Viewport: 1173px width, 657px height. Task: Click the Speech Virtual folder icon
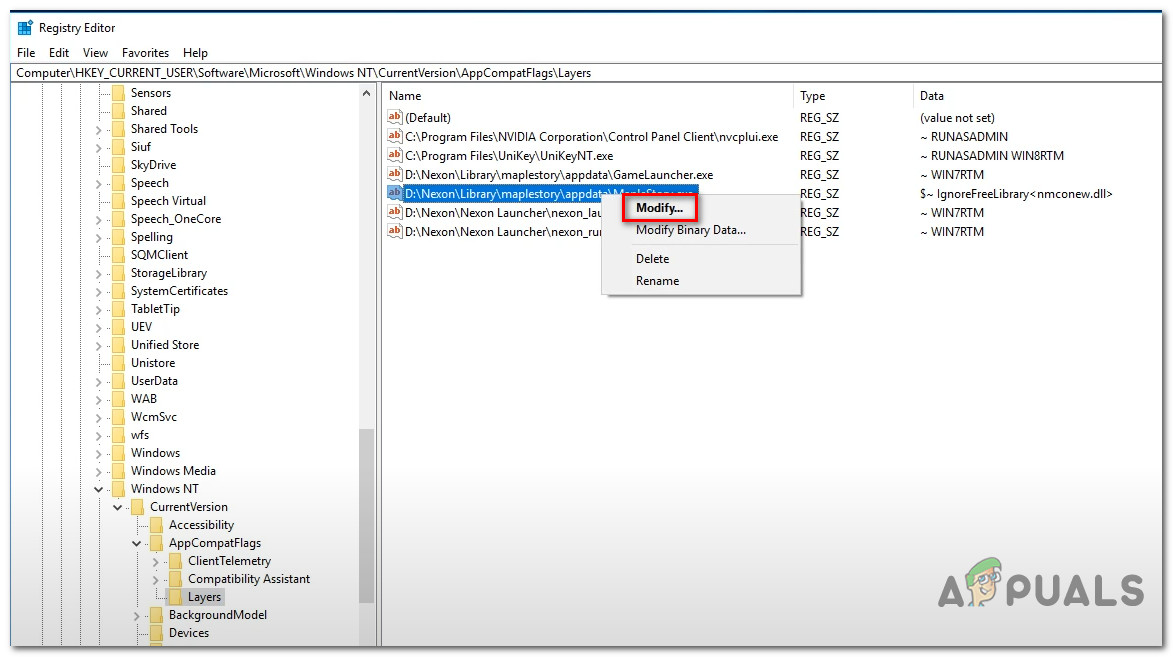pyautogui.click(x=118, y=201)
